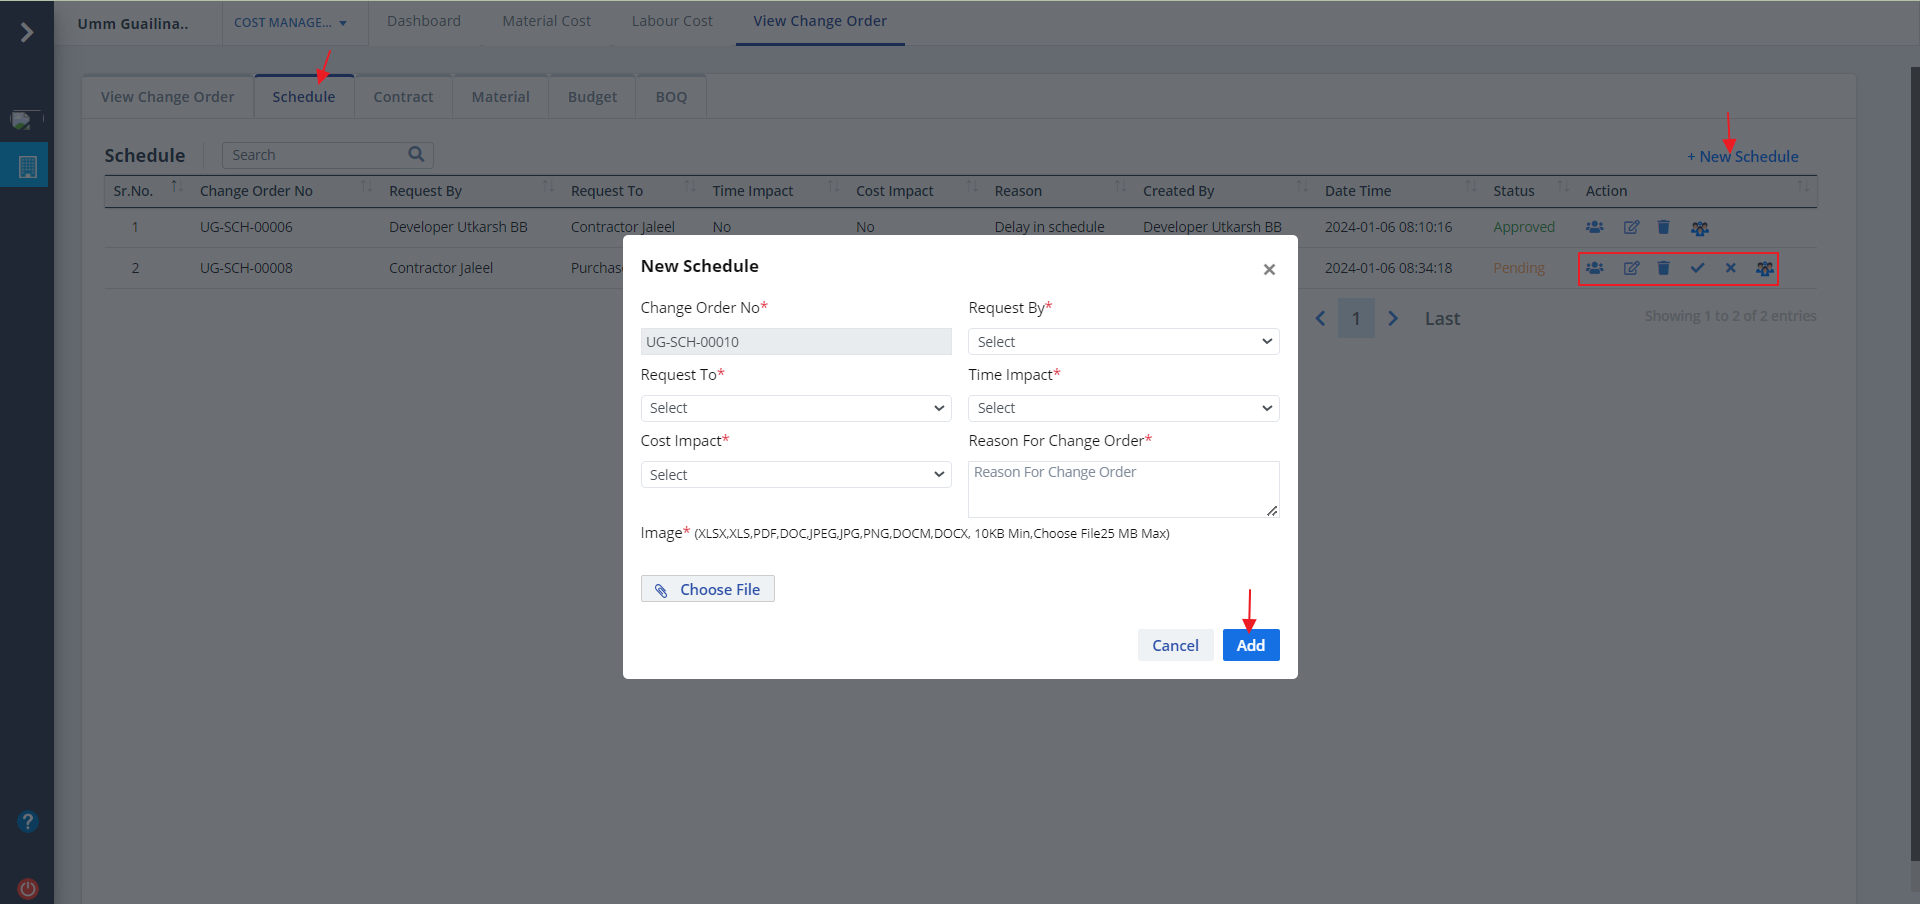Open the Material Cost menu item
This screenshot has height=904, width=1920.
tap(546, 21)
